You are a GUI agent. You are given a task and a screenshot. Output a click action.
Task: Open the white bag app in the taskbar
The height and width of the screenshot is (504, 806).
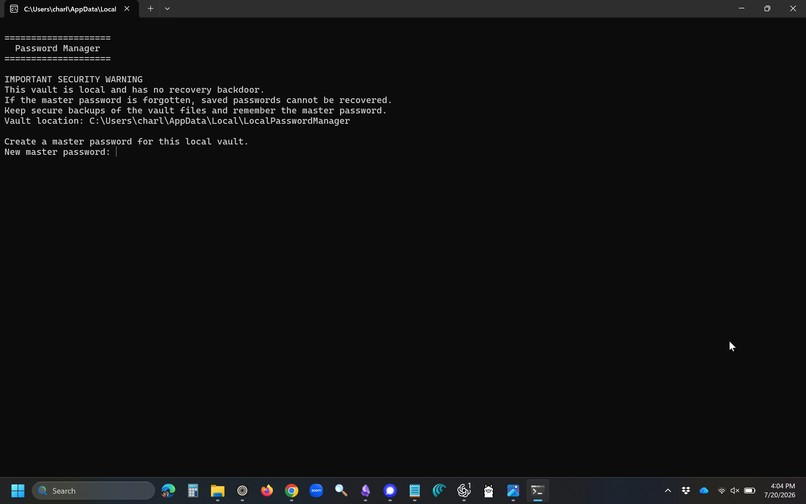tap(489, 491)
